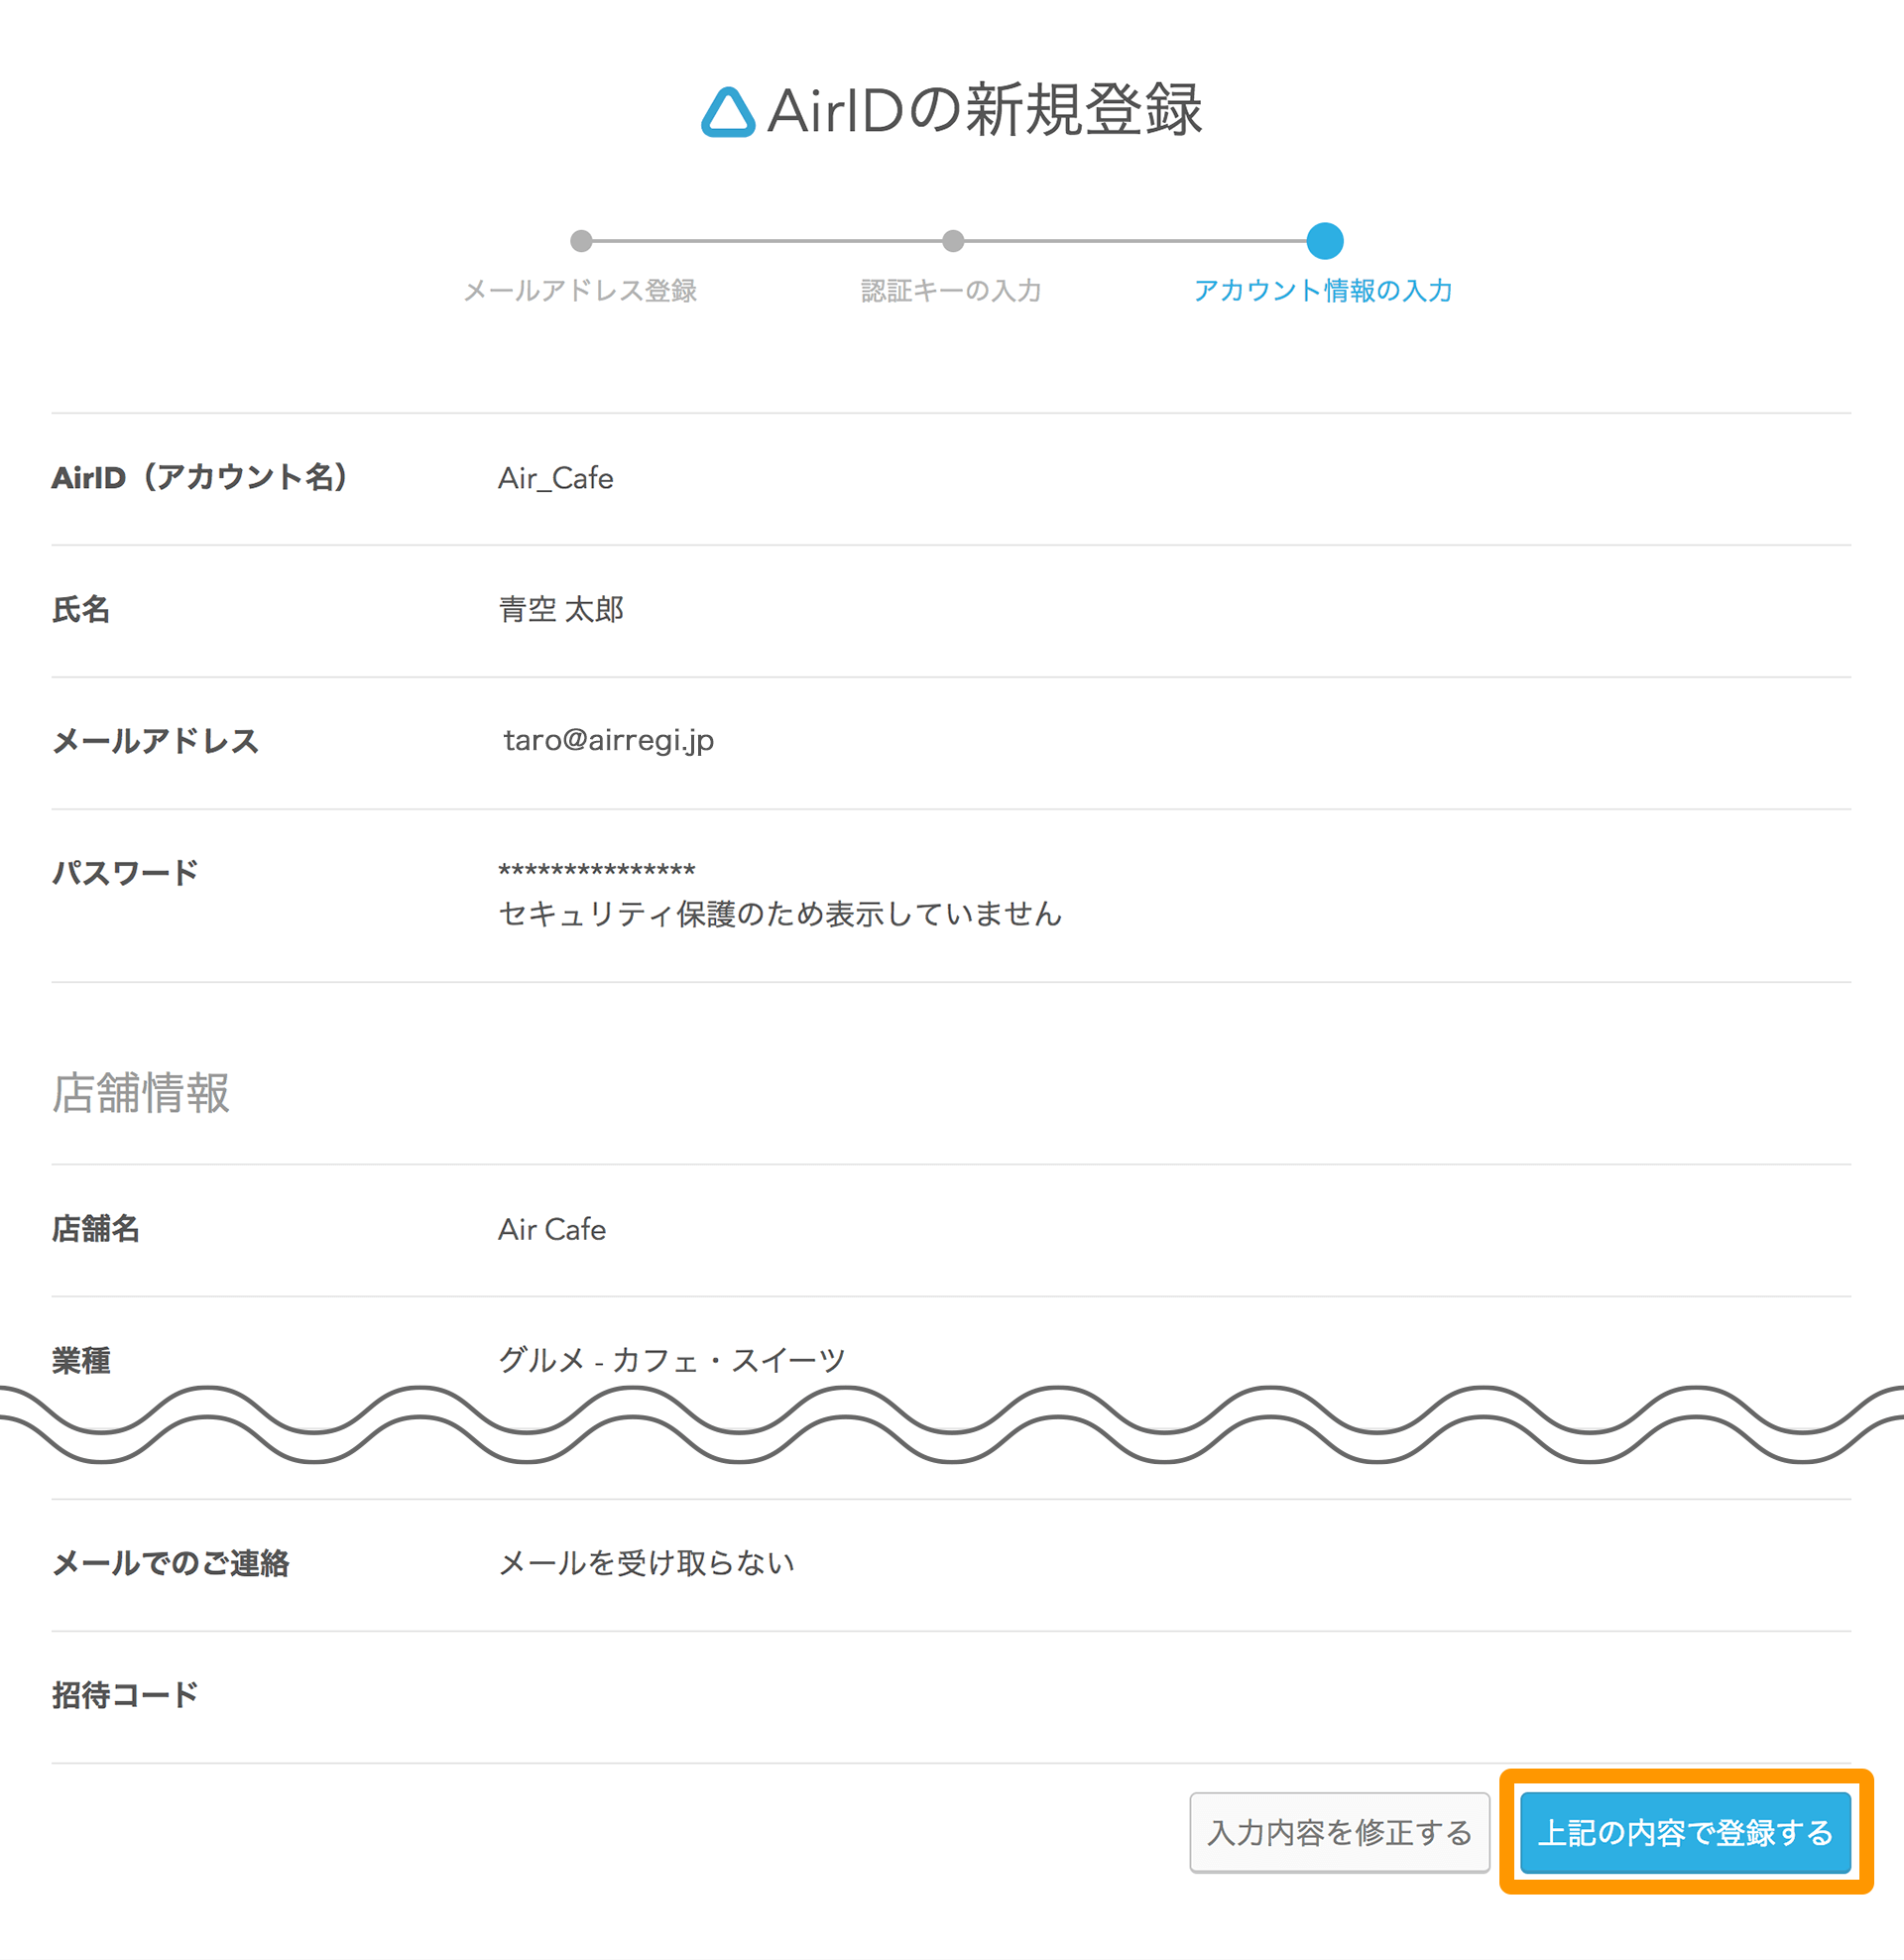Click the 招待コード label
The image size is (1904, 1960).
[125, 1695]
